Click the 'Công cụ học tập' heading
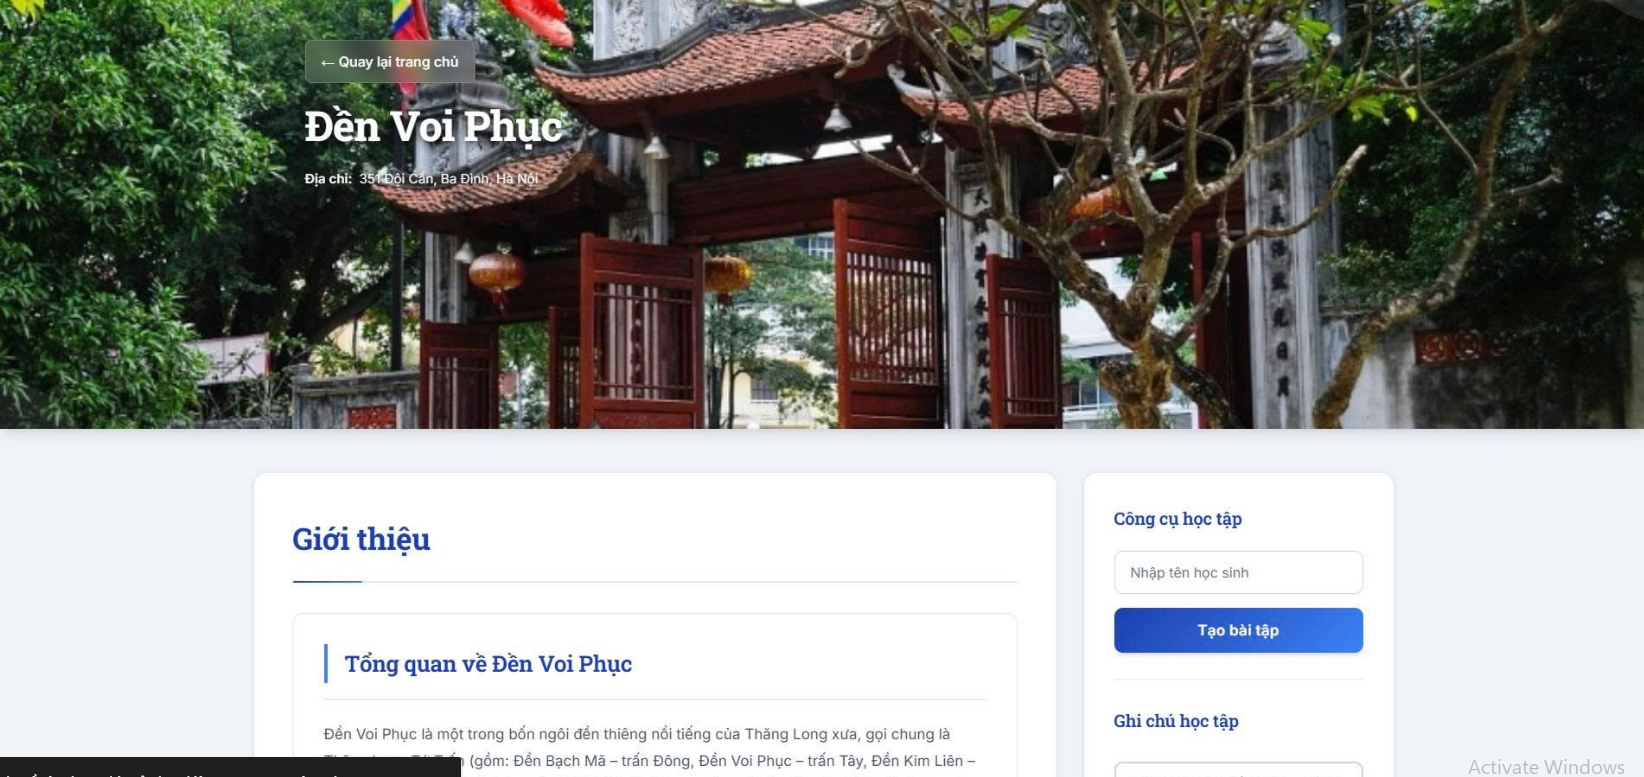The height and width of the screenshot is (777, 1644). 1177,519
